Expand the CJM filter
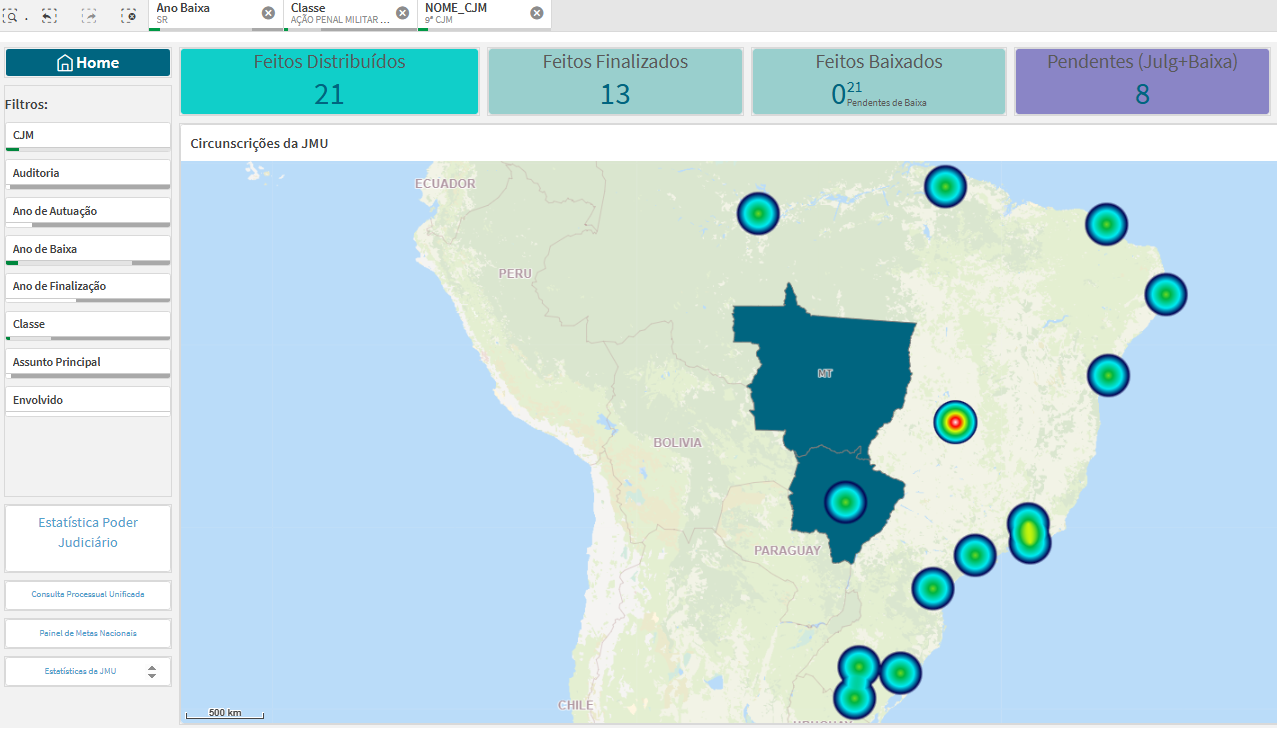Viewport: 1277px width, 731px height. [87, 135]
